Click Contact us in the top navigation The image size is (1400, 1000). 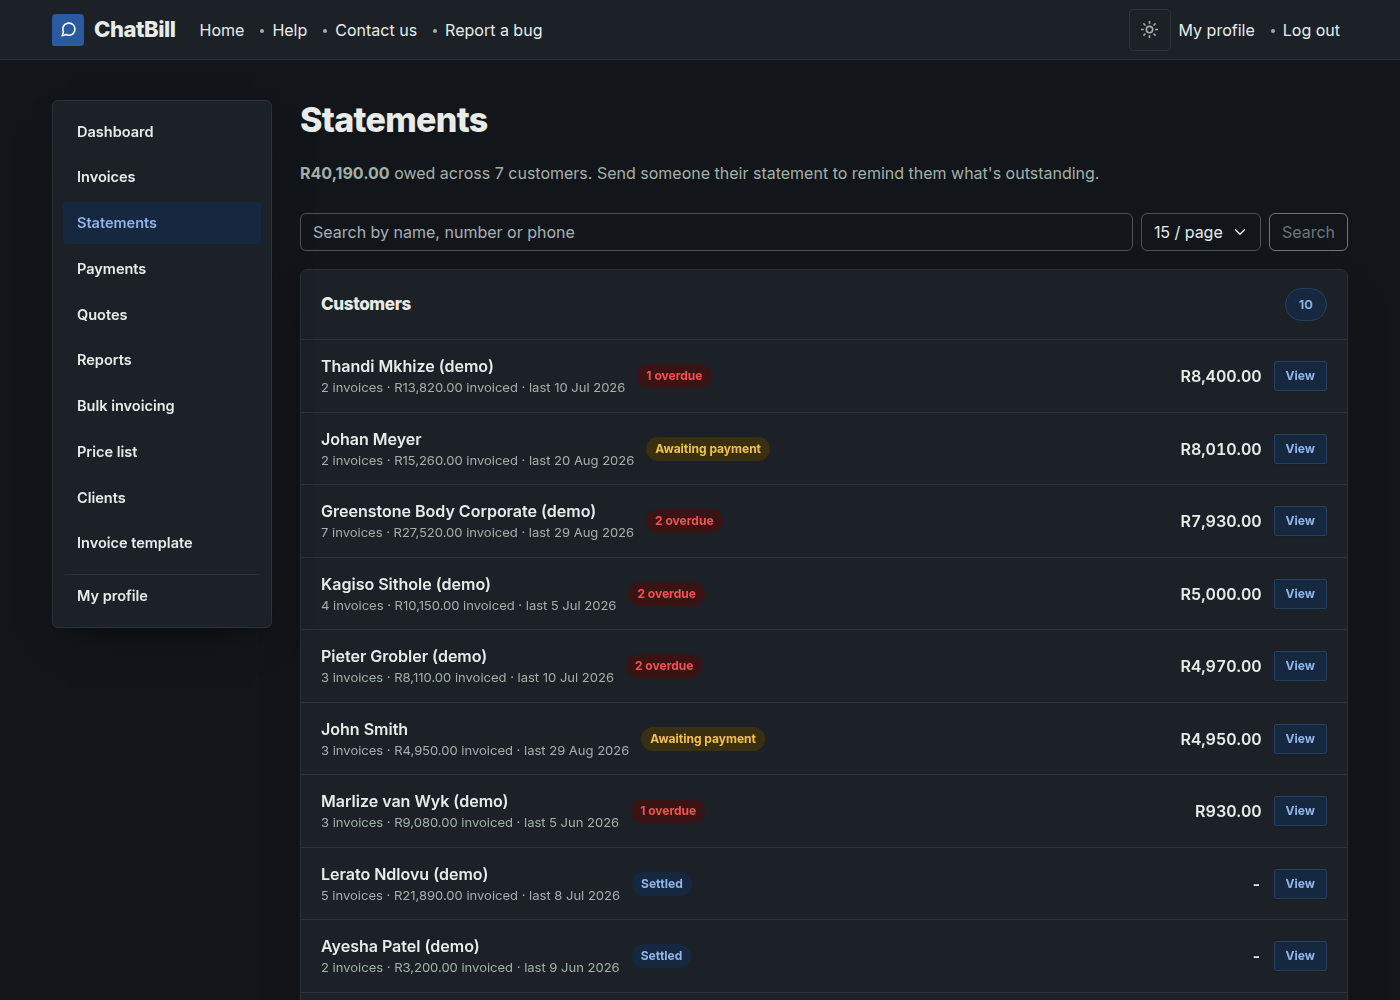pos(376,30)
